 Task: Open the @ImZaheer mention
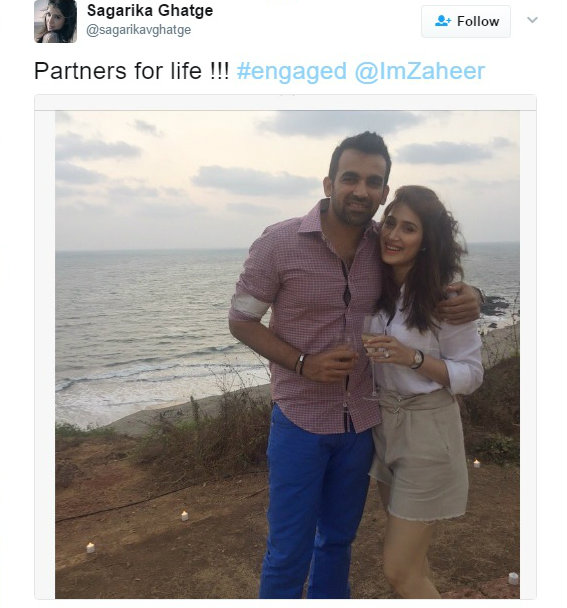(x=420, y=71)
